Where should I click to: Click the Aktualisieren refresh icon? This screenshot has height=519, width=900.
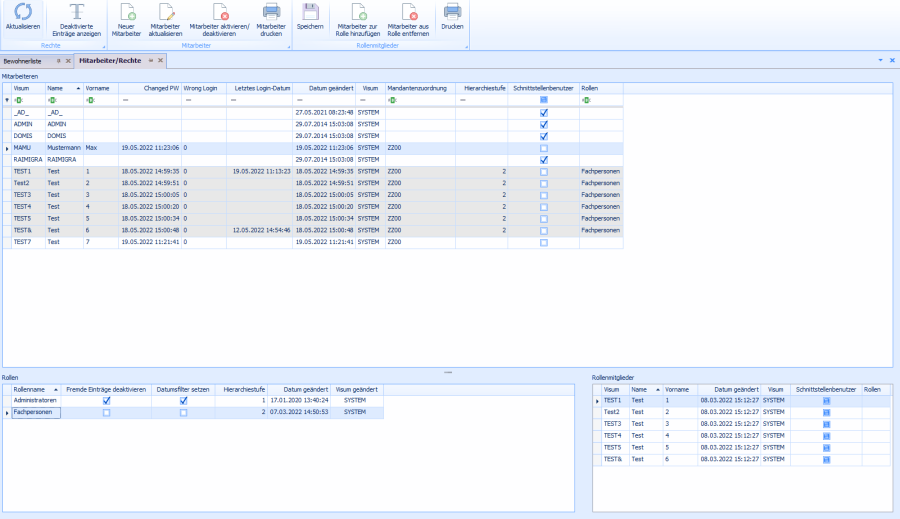(23, 12)
